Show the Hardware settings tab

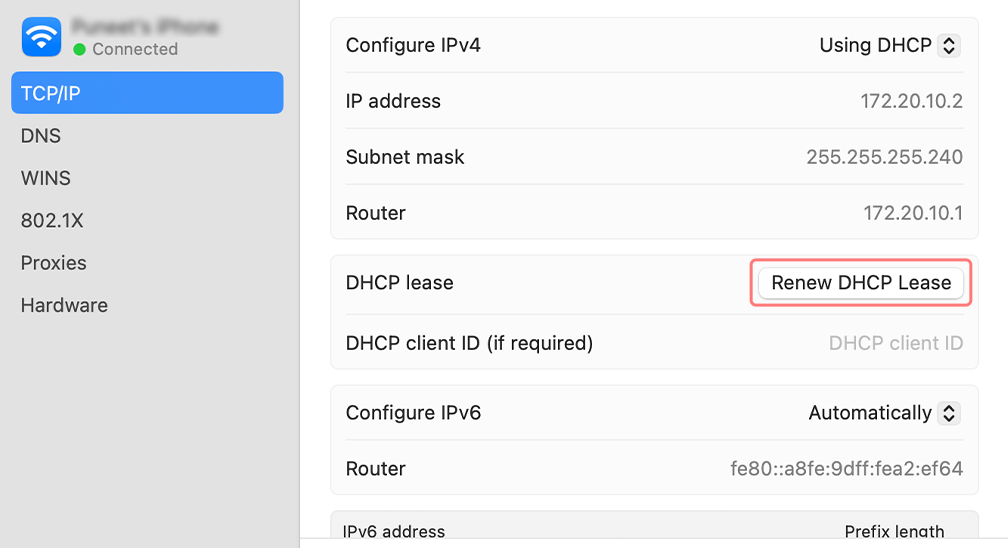(x=64, y=305)
